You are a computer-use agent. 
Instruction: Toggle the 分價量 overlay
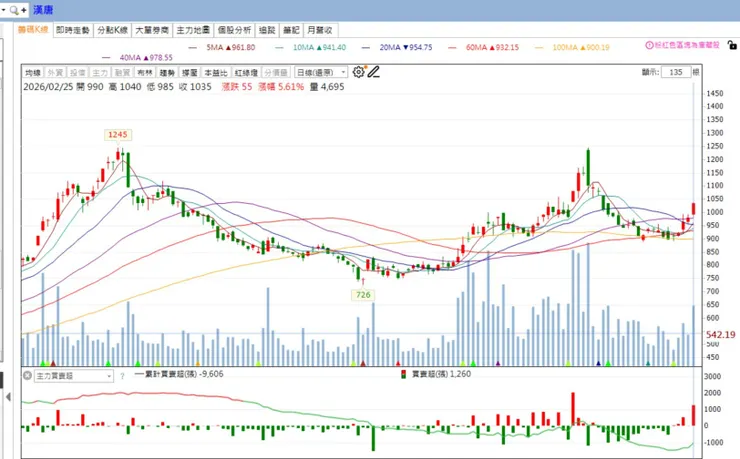pos(276,72)
